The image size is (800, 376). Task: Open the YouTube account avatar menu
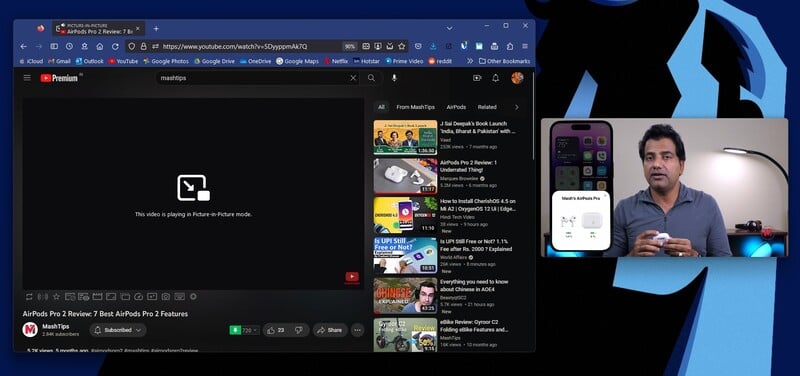click(517, 78)
